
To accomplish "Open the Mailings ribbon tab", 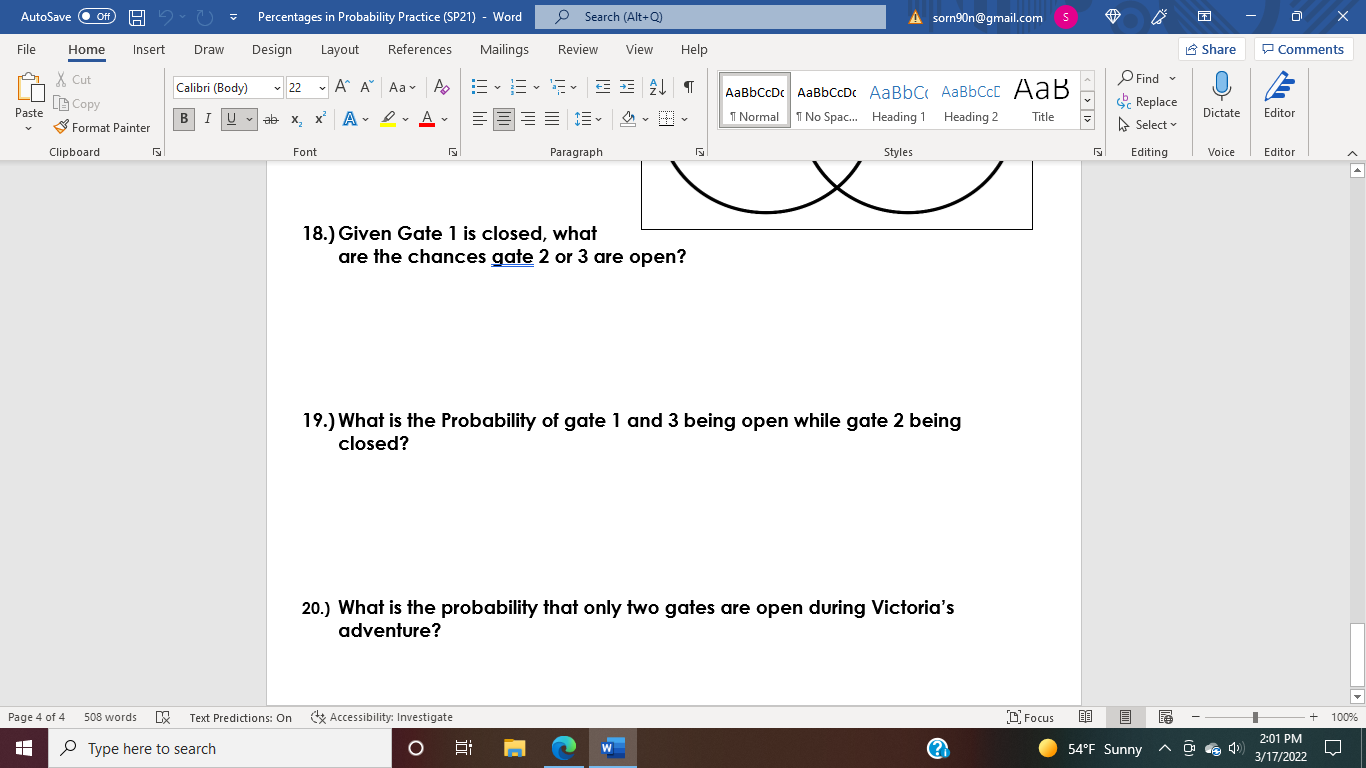I will point(504,49).
